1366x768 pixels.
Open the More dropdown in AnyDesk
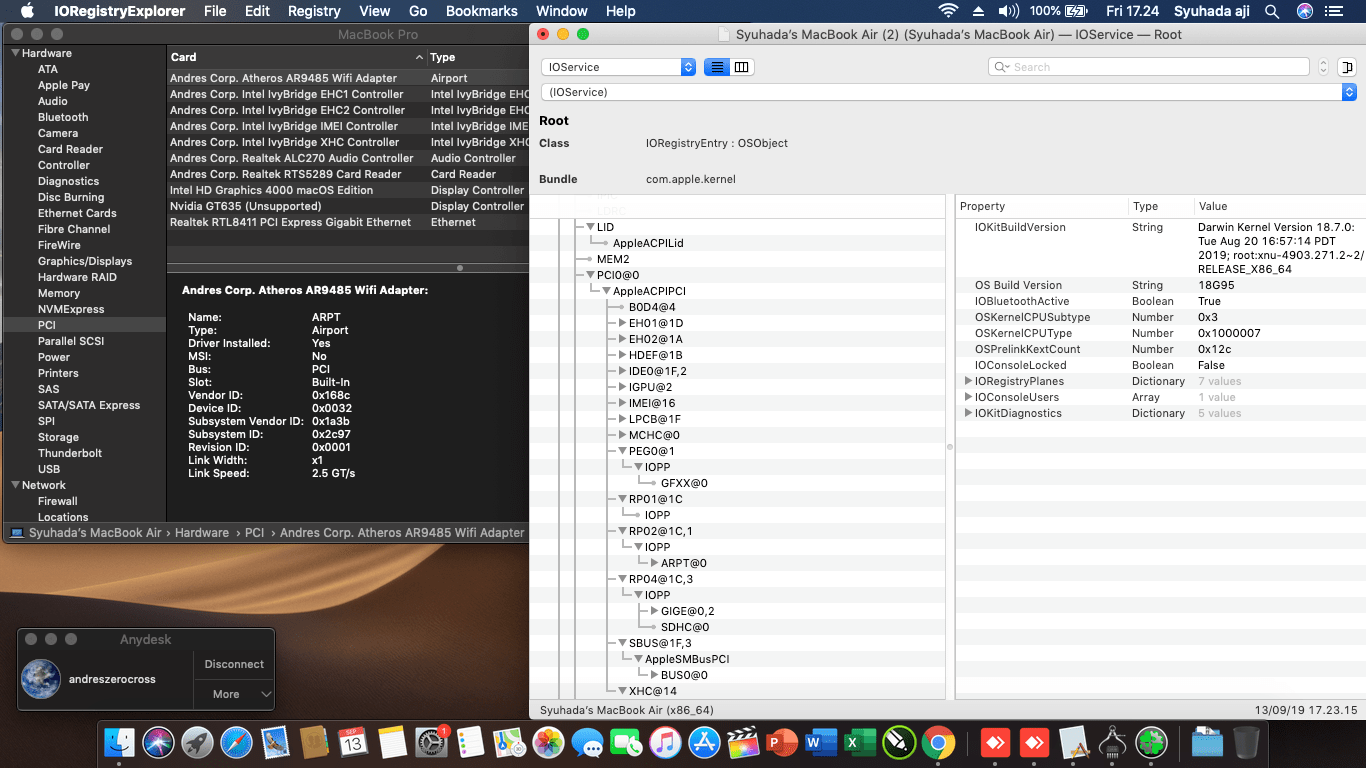234,694
